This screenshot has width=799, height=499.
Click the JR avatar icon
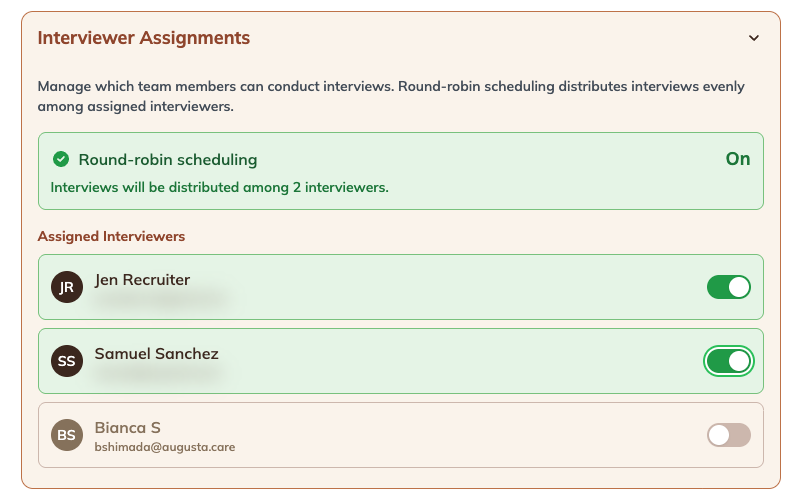67,287
